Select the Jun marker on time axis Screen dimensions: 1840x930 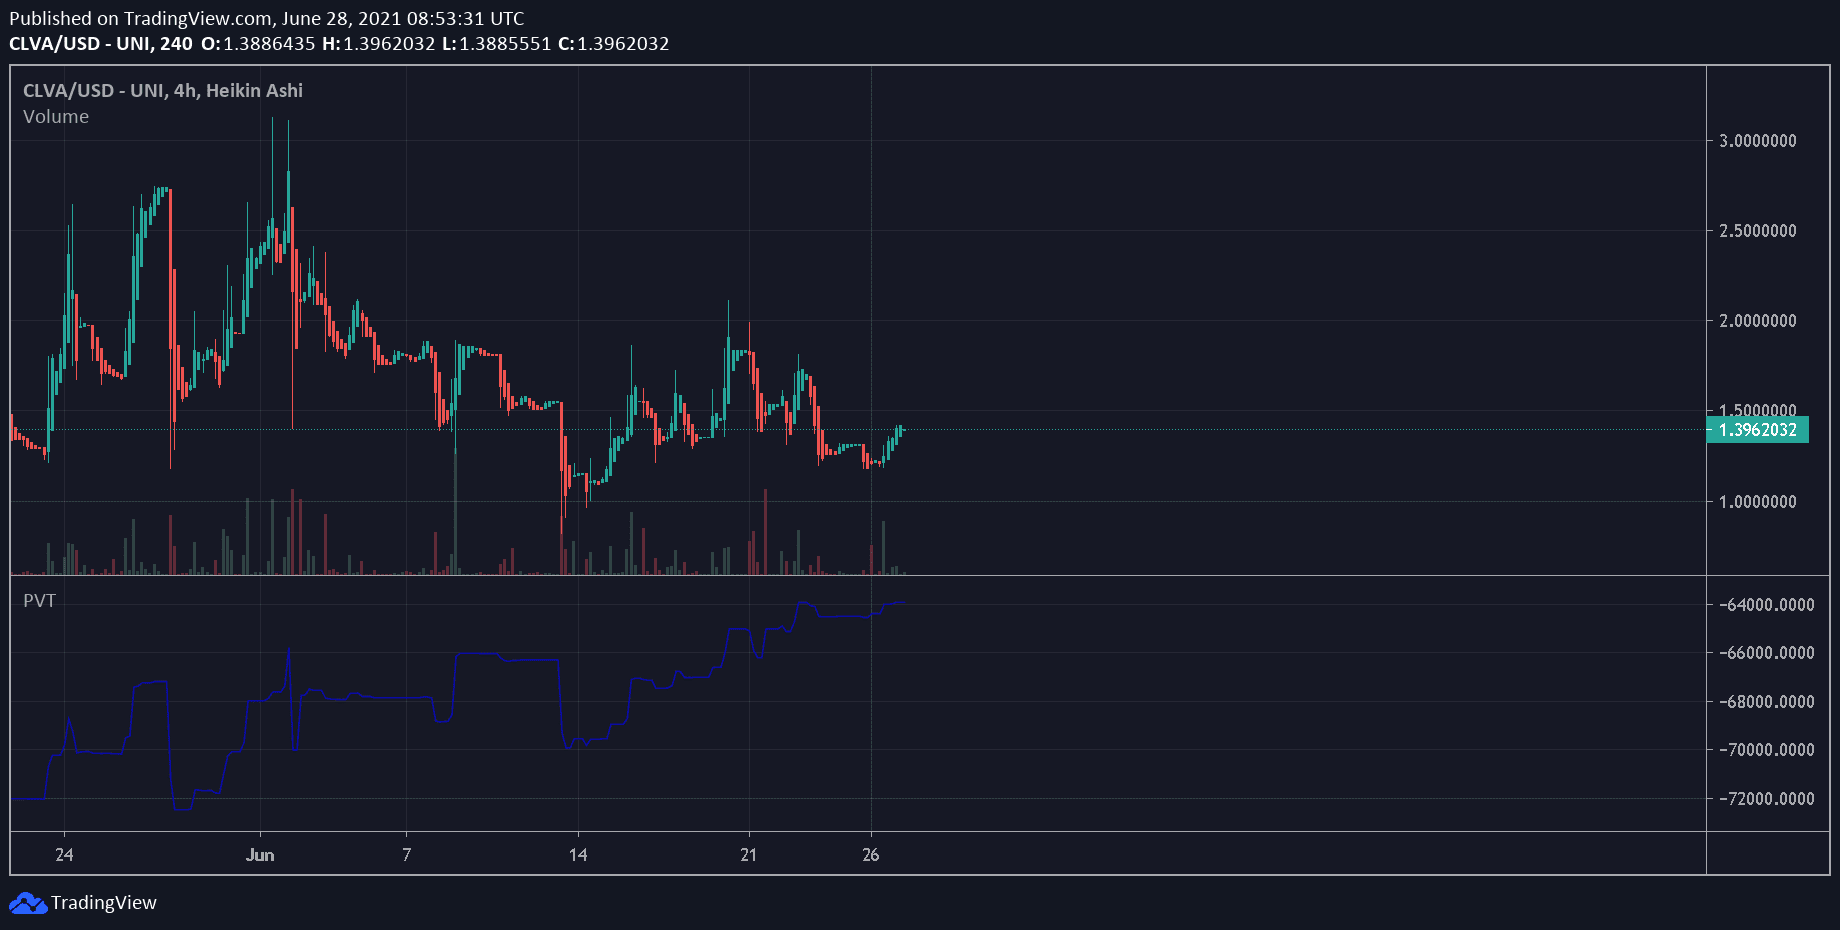260,855
